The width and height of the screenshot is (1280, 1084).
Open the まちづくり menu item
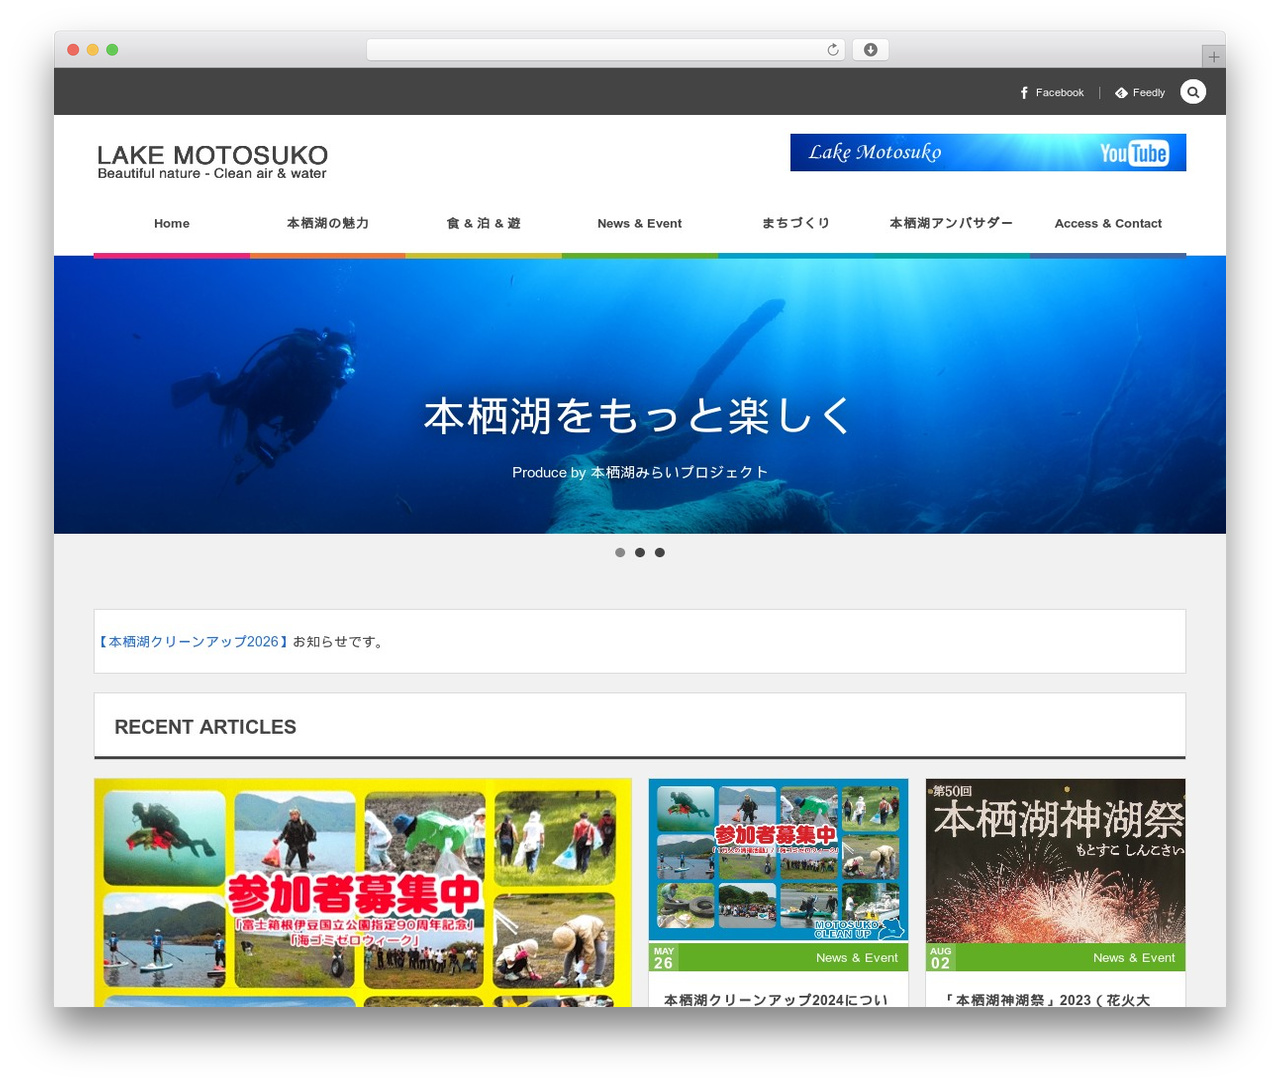[x=796, y=223]
